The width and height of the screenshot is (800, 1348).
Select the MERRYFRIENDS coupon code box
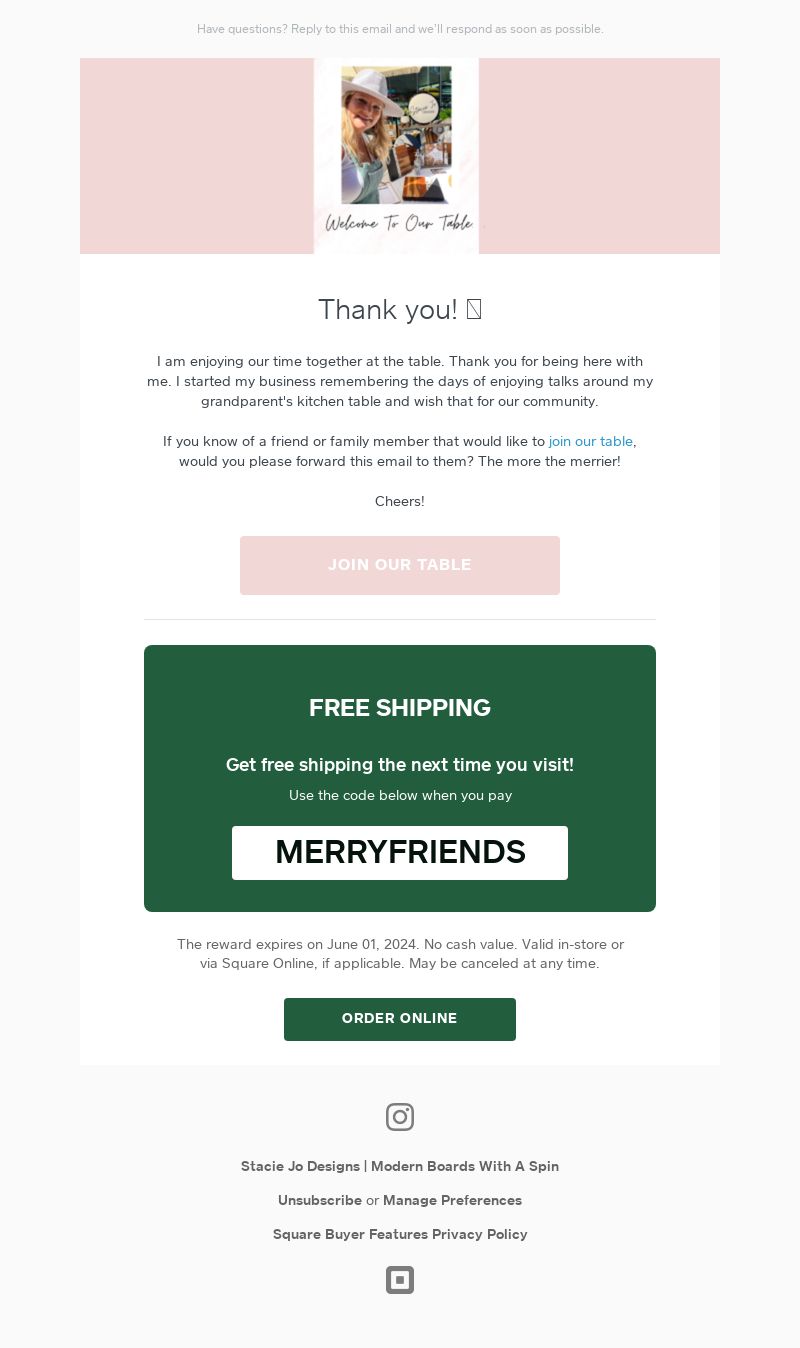400,853
